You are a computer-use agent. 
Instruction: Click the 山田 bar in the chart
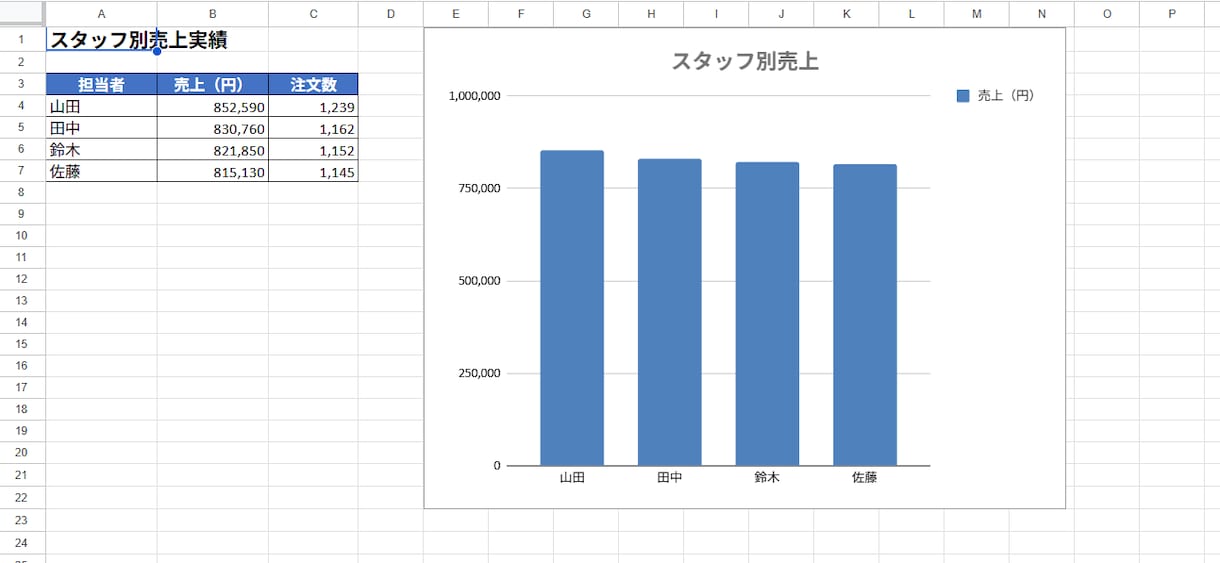coord(572,308)
